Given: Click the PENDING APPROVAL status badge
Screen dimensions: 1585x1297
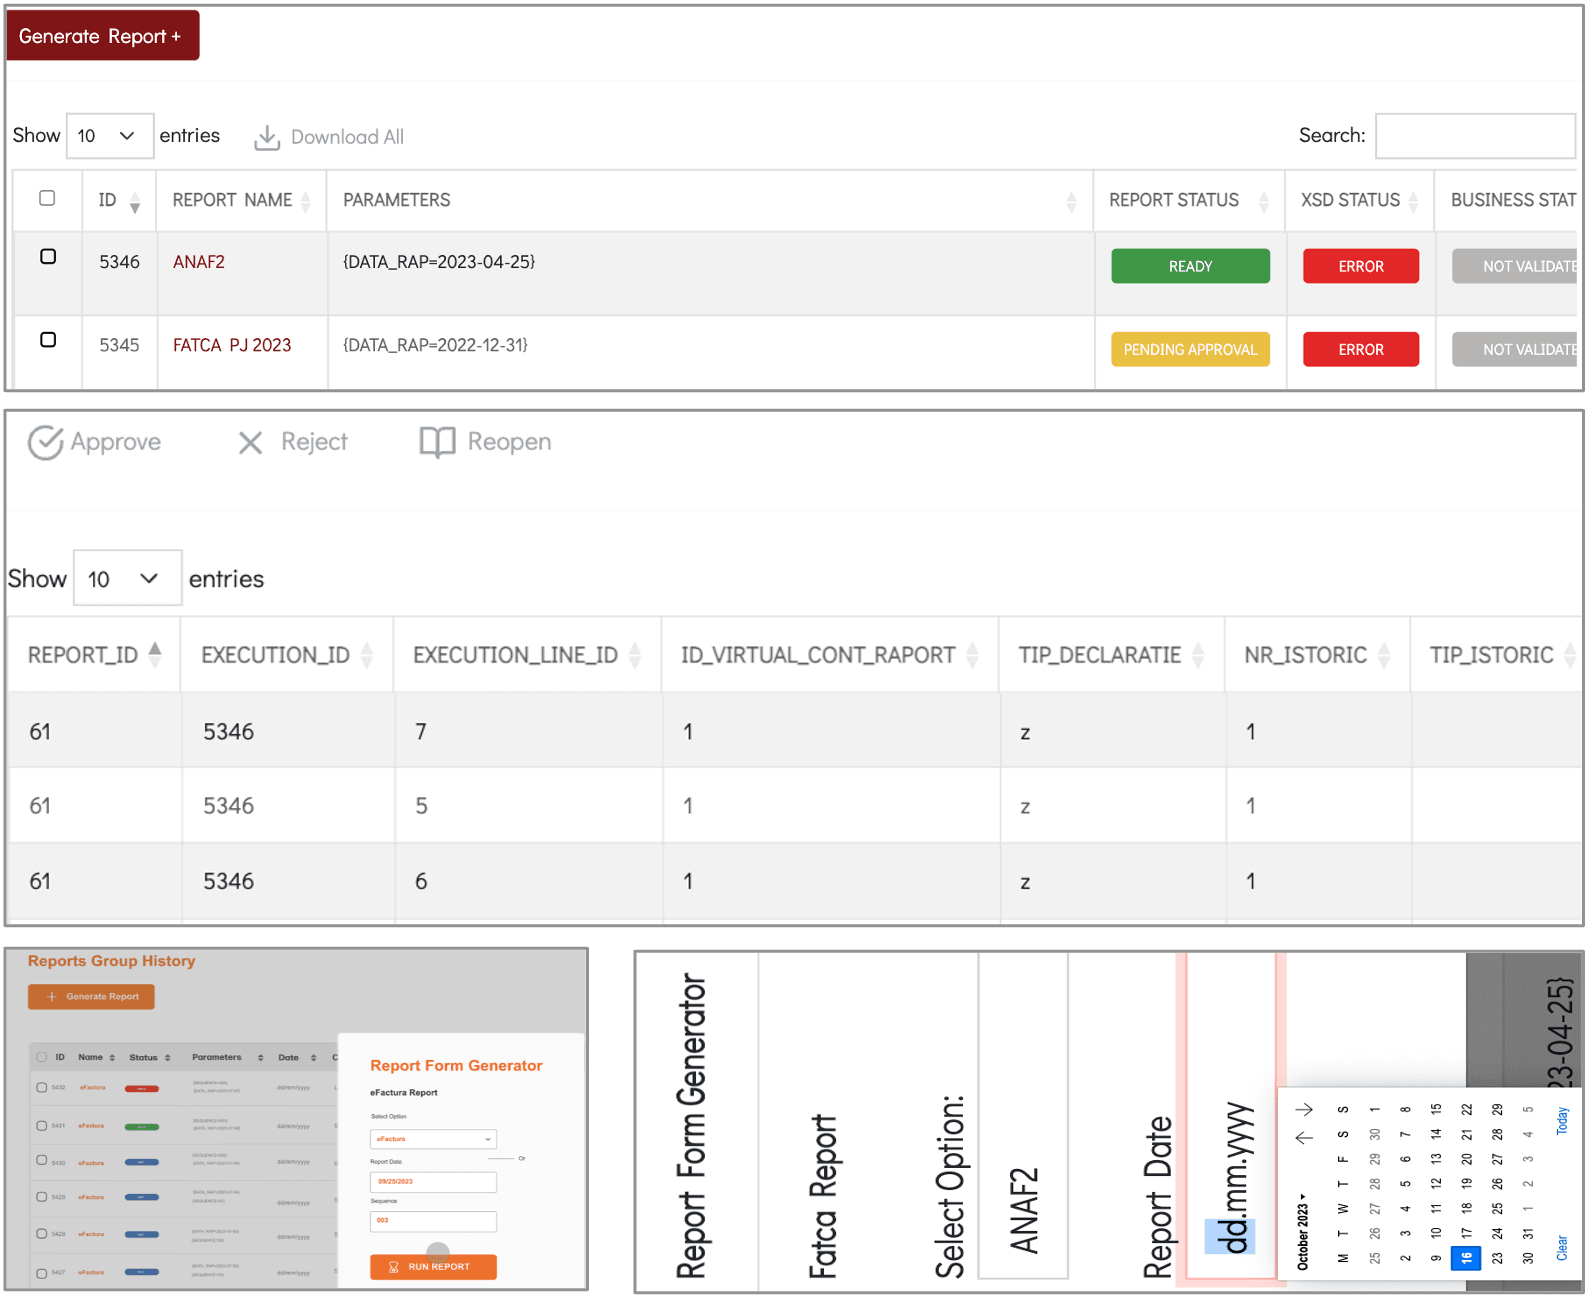Looking at the screenshot, I should point(1190,349).
